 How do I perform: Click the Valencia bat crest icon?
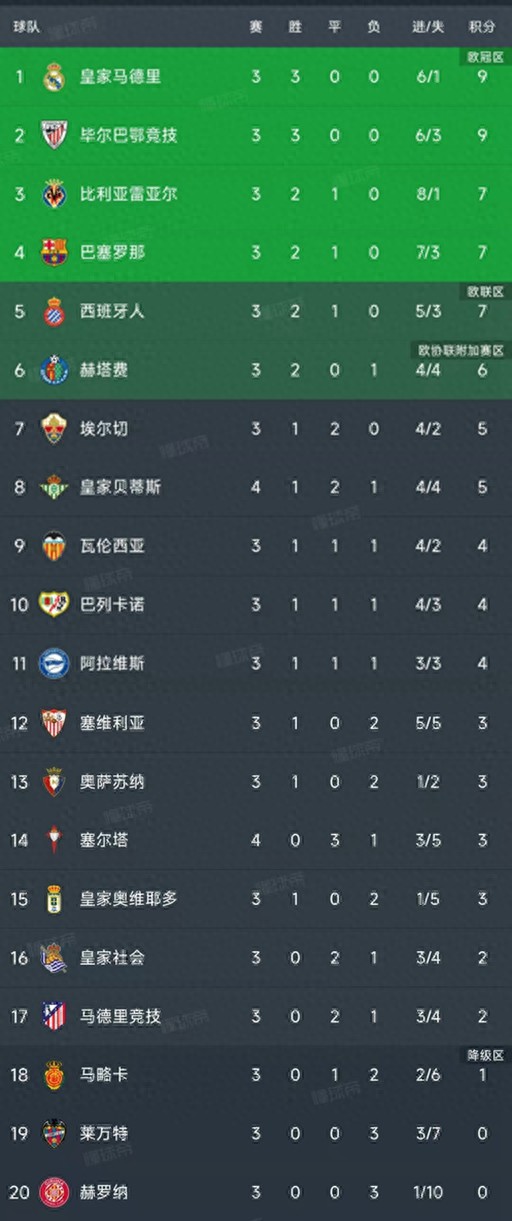54,546
